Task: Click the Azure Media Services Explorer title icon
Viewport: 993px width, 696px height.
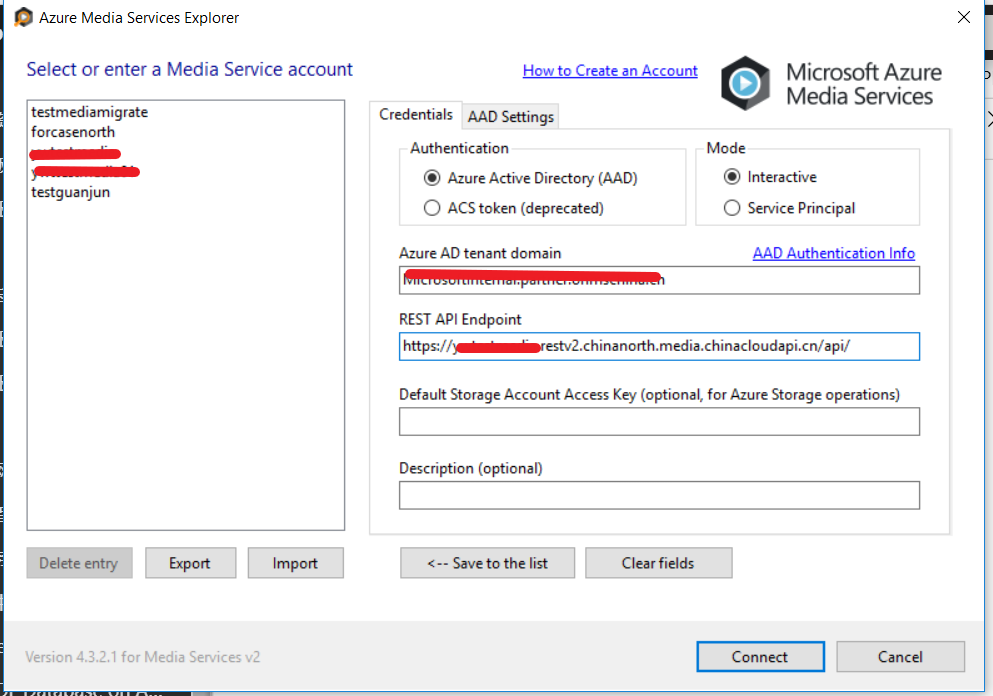Action: tap(24, 17)
